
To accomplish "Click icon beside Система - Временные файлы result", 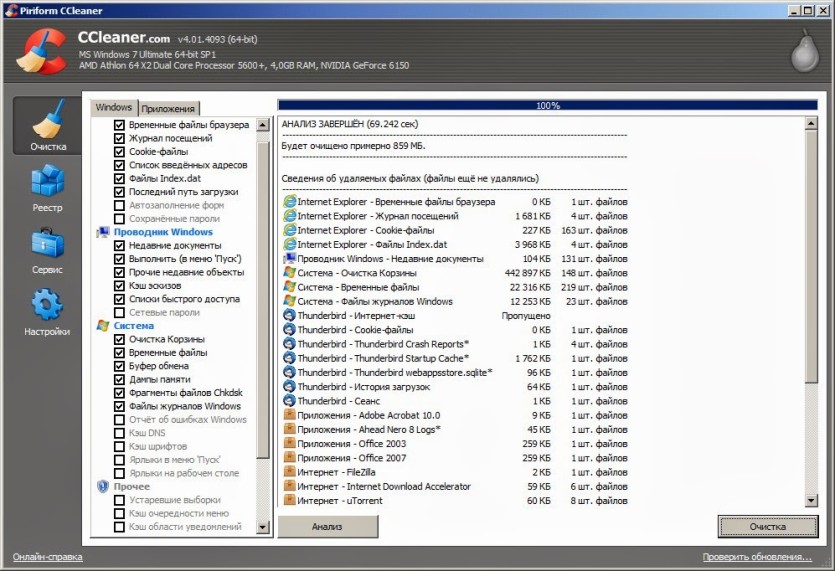I will point(289,287).
